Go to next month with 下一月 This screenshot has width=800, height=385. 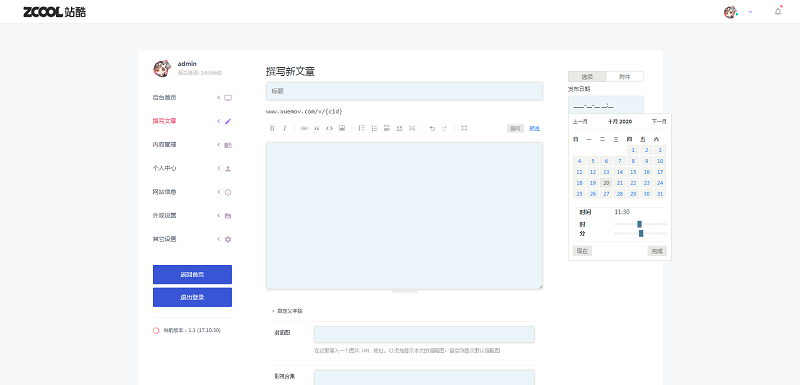tap(659, 122)
